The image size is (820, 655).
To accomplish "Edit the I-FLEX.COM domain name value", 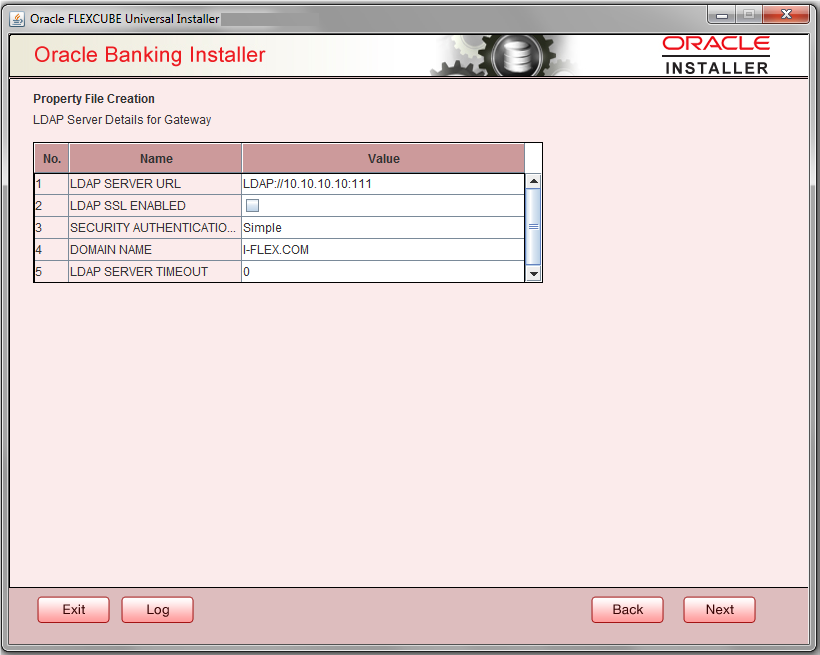I will point(383,250).
